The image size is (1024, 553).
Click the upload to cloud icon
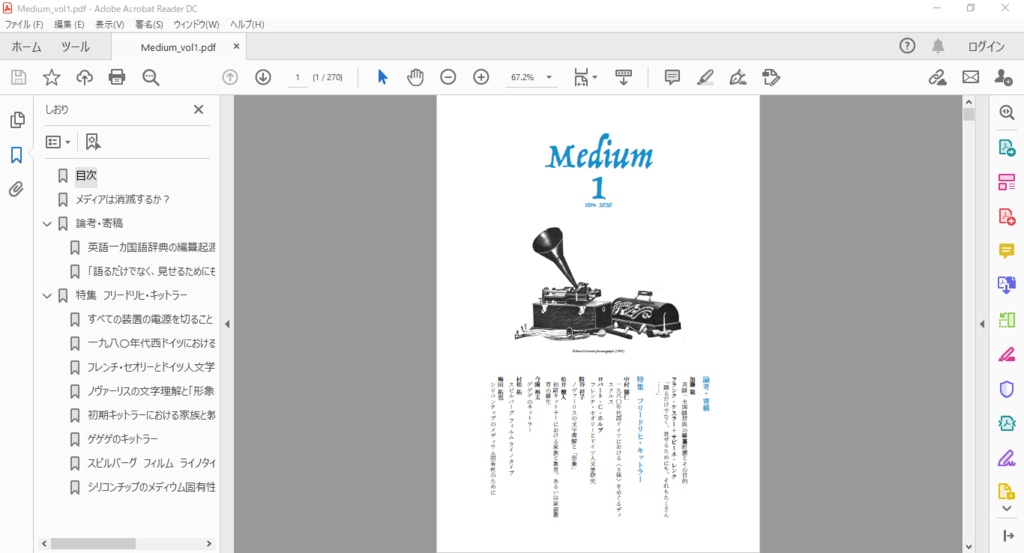84,77
